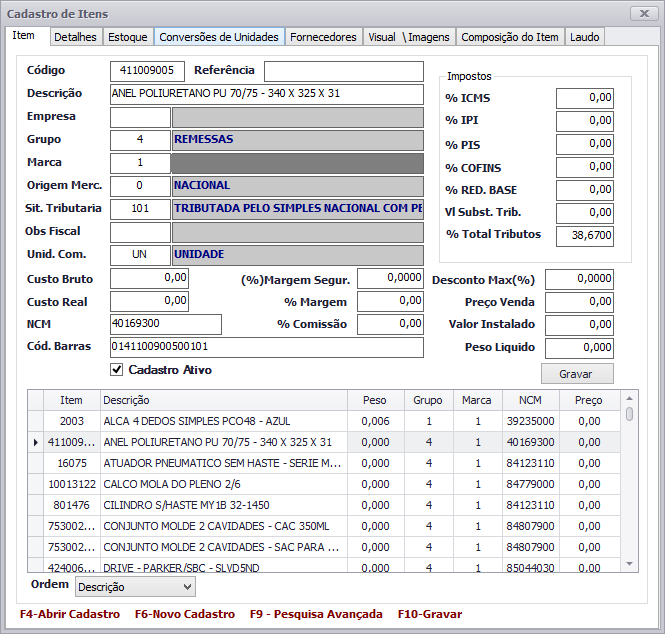Viewport: 665px width, 634px height.
Task: Click the Desconto Max(%) field
Action: pyautogui.click(x=579, y=279)
